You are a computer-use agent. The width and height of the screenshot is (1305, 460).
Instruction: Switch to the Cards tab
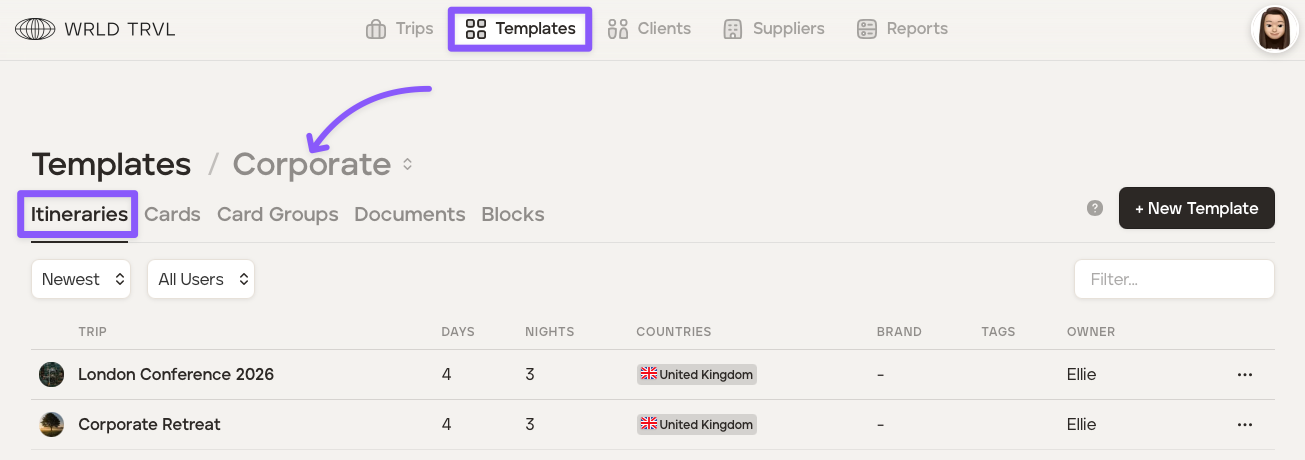coord(172,215)
